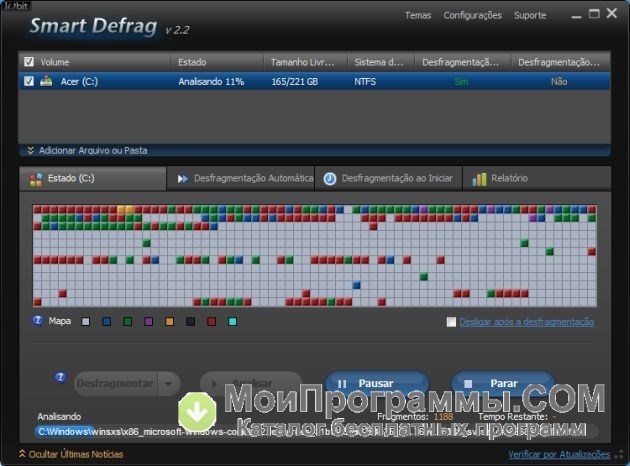This screenshot has height=466, width=630.
Task: Sort by the Estado column header
Action: pyautogui.click(x=217, y=62)
